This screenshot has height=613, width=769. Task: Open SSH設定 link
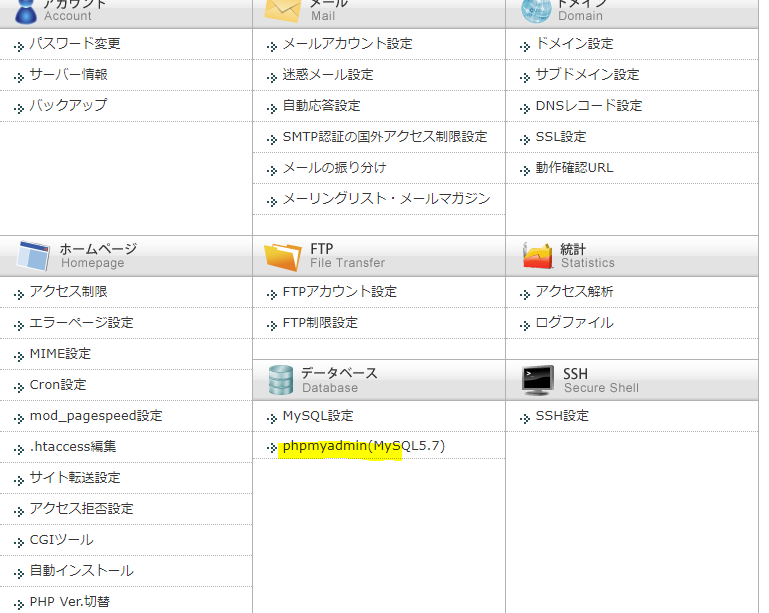pyautogui.click(x=562, y=416)
